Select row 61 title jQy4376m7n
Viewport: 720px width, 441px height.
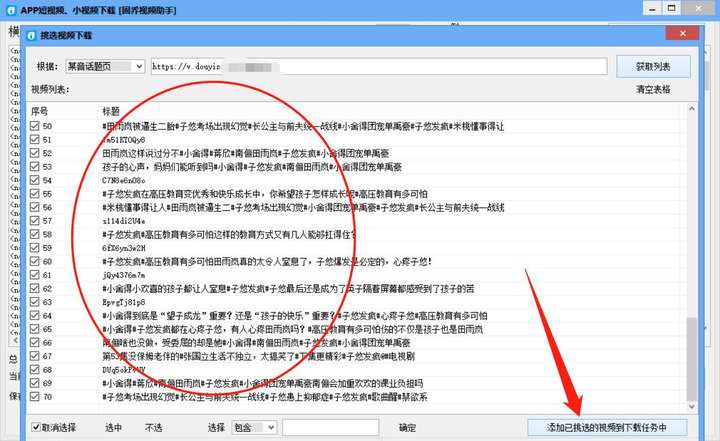click(124, 275)
